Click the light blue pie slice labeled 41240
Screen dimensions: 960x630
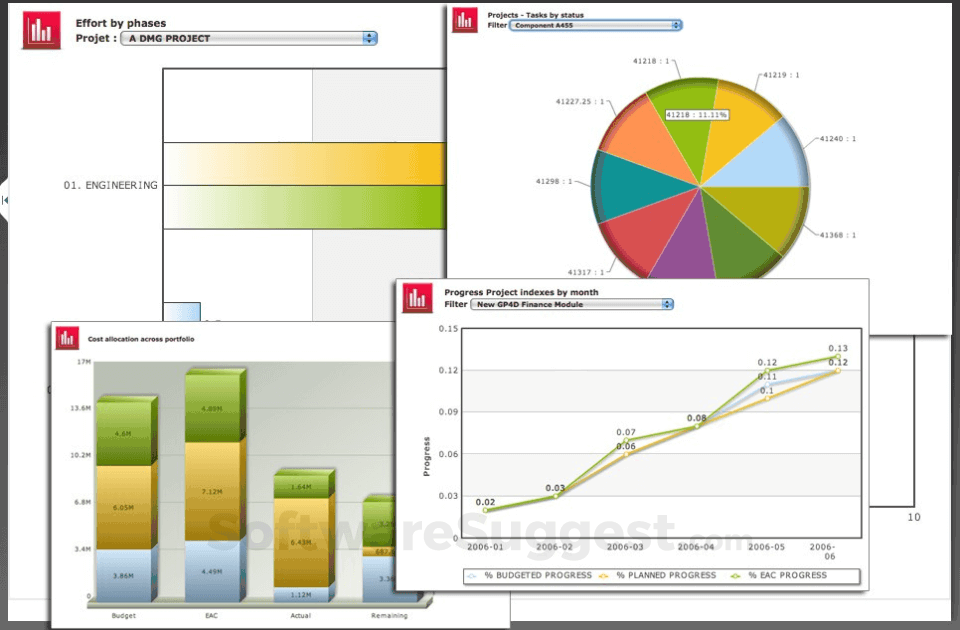[764, 159]
